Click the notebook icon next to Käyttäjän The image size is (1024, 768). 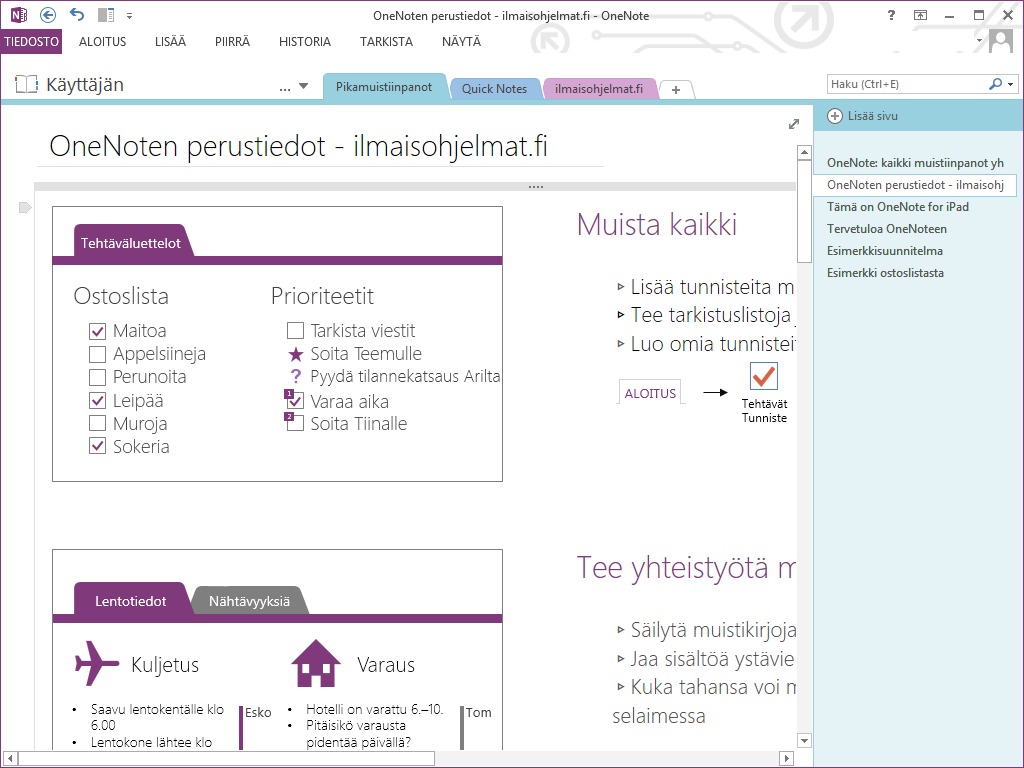(26, 84)
